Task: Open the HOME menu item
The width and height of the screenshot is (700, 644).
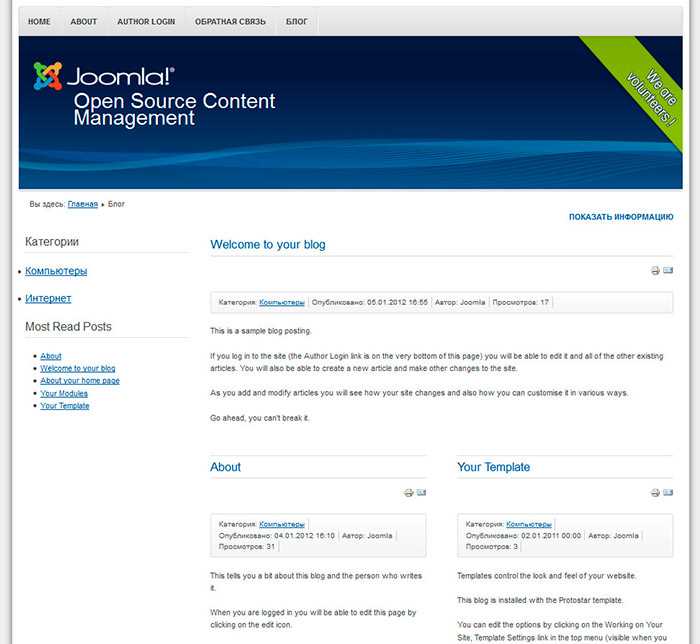Action: tap(39, 21)
